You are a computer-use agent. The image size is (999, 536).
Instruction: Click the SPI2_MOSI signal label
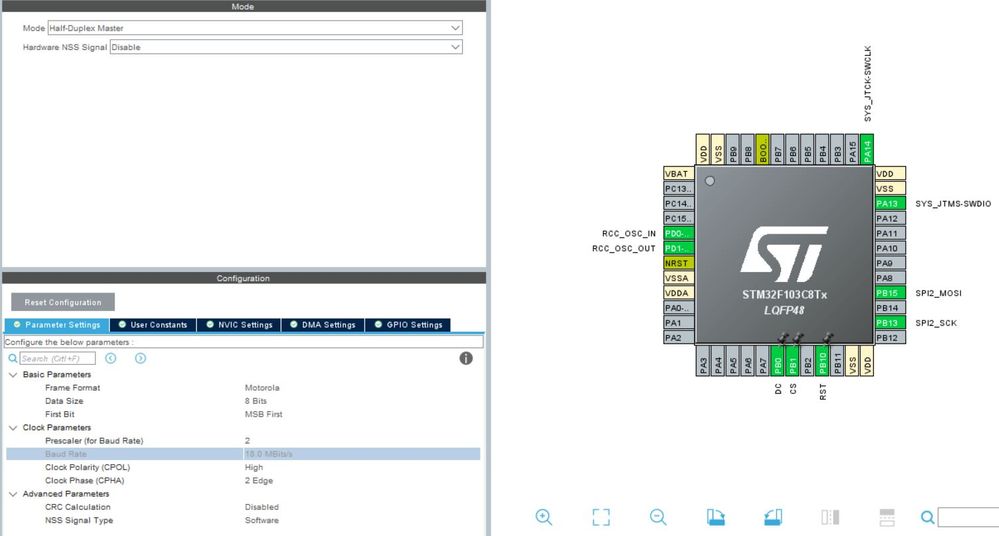click(938, 293)
